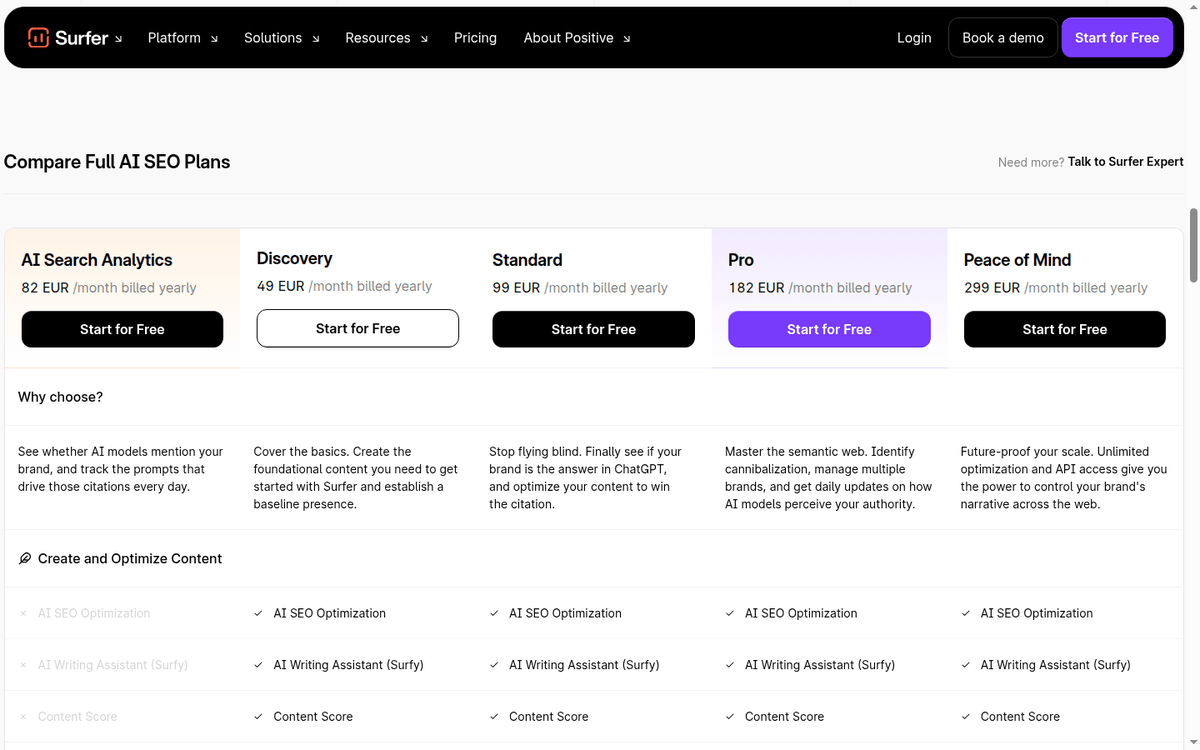Click Discovery's Content Score checkmark
The height and width of the screenshot is (750, 1200).
point(259,717)
